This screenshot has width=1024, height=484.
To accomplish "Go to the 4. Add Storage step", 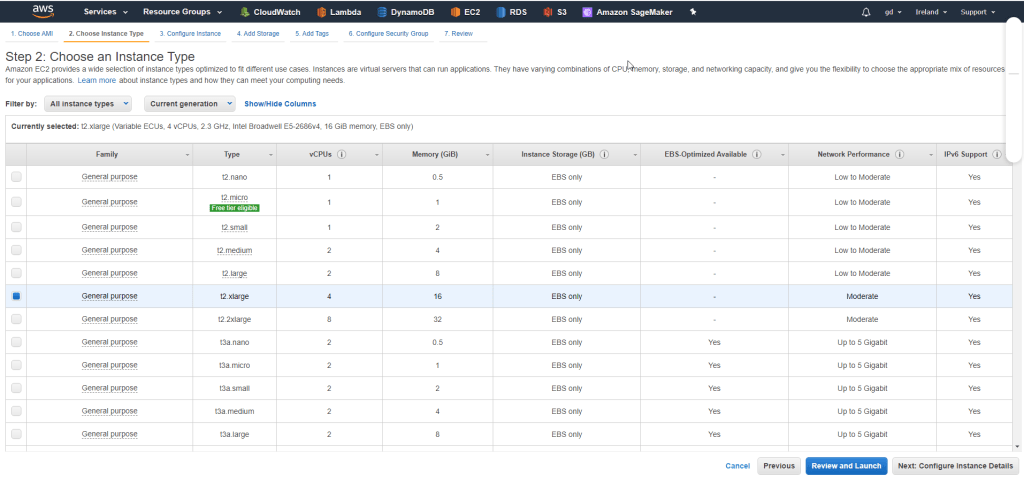I will pyautogui.click(x=258, y=33).
